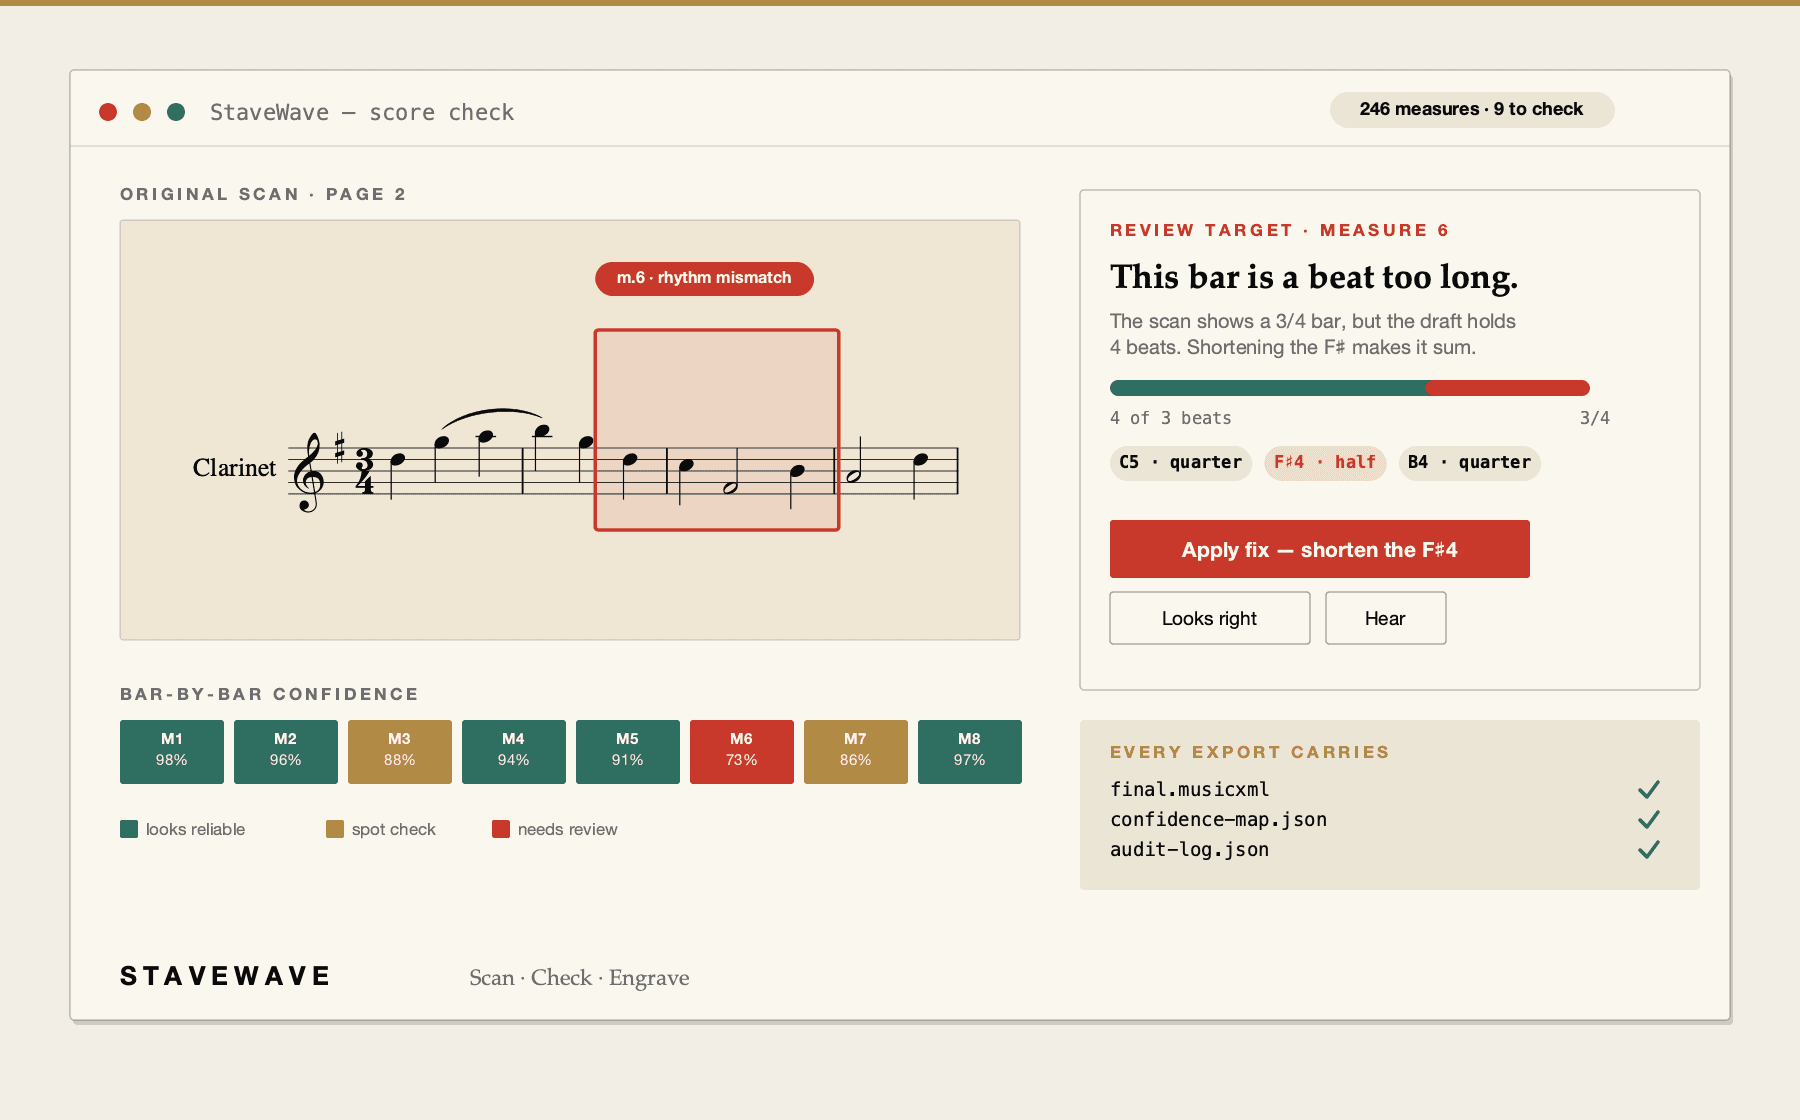
Task: Click the Clarinet instrument label
Action: click(x=234, y=468)
